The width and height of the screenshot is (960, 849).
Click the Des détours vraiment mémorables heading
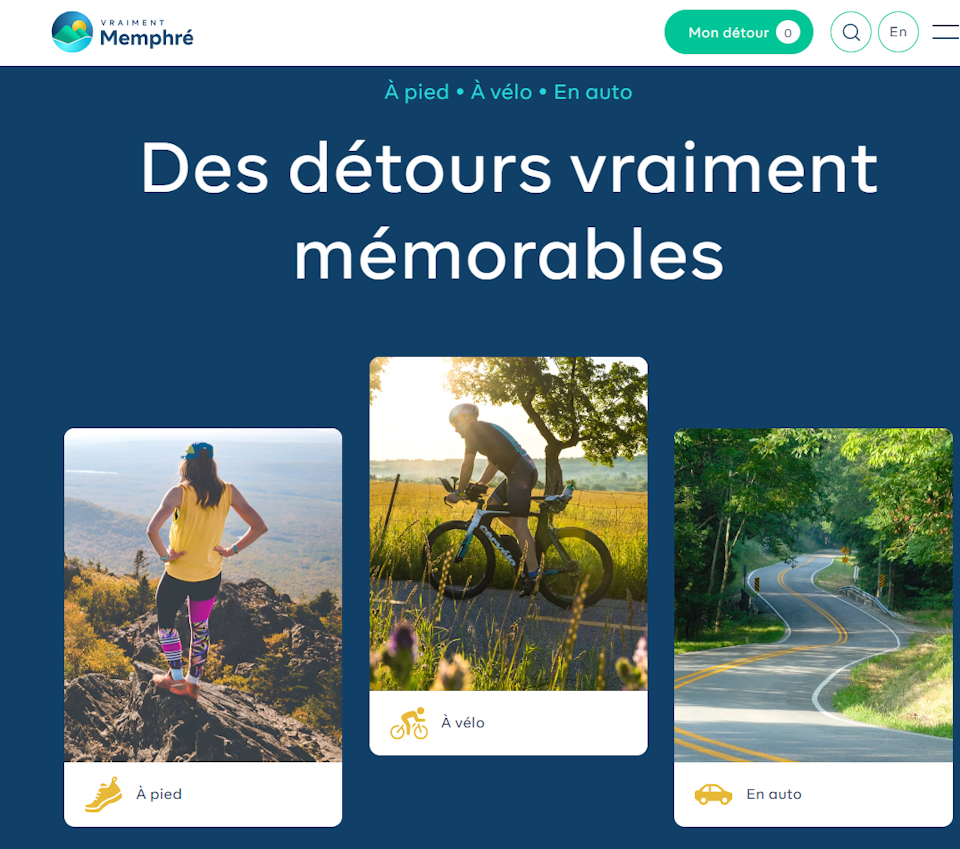[x=509, y=211]
